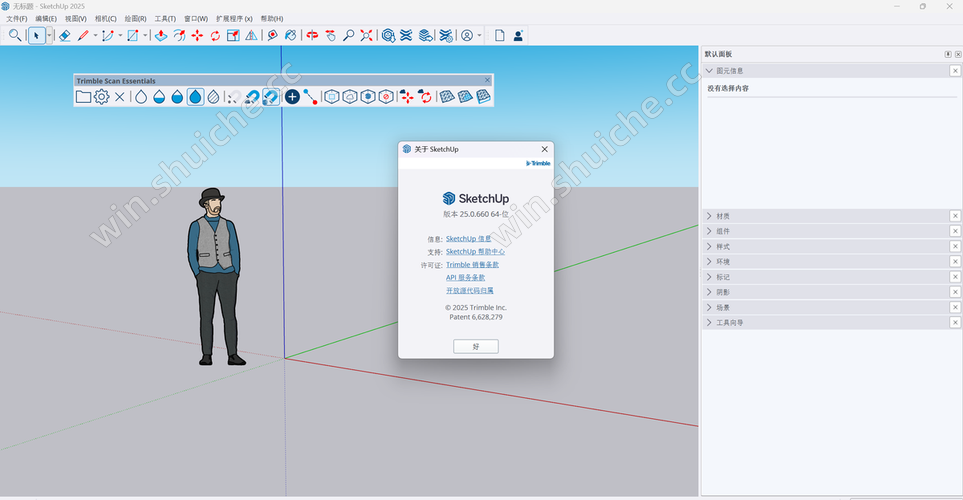The width and height of the screenshot is (963, 500).
Task: Open Scan Essentials gear settings
Action: point(101,97)
